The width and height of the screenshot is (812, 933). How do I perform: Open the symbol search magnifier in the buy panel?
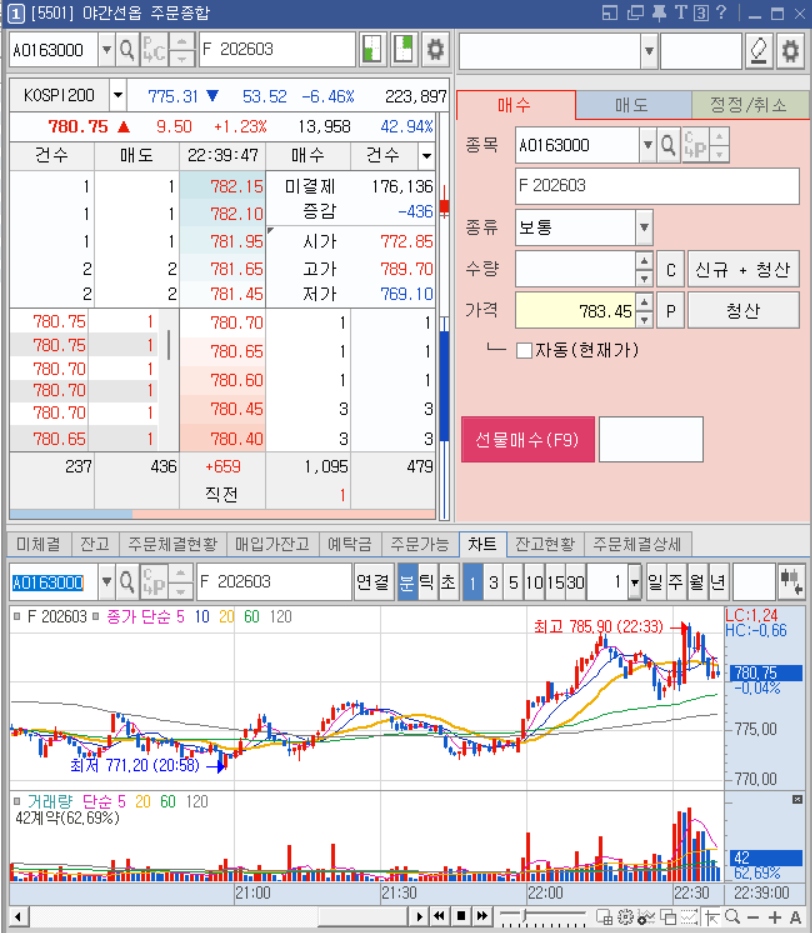pos(668,145)
